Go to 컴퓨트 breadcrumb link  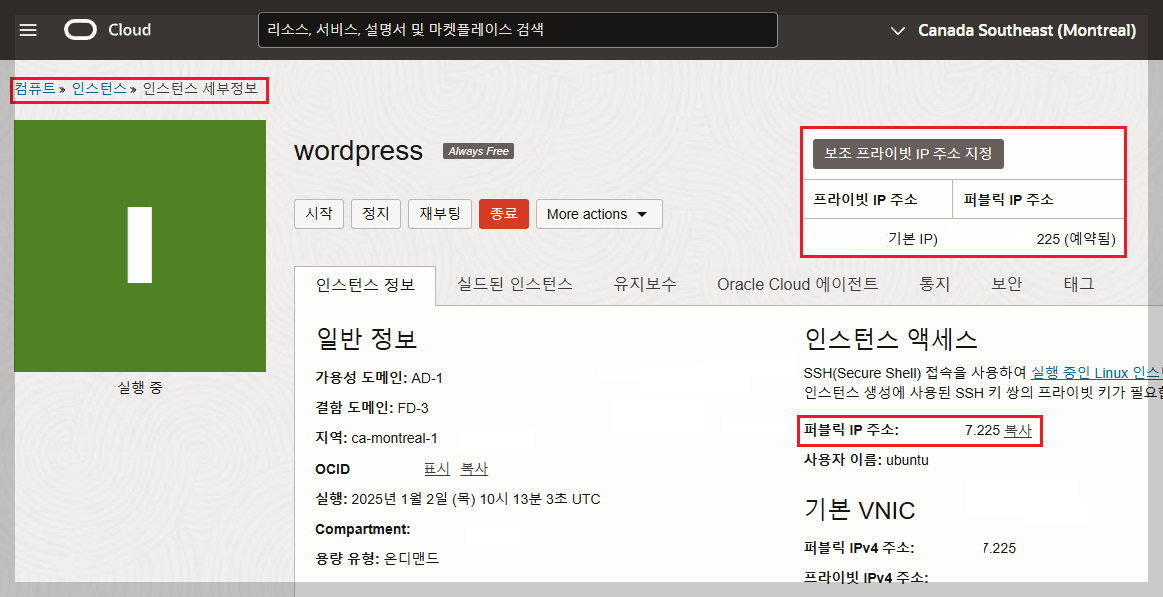point(35,89)
